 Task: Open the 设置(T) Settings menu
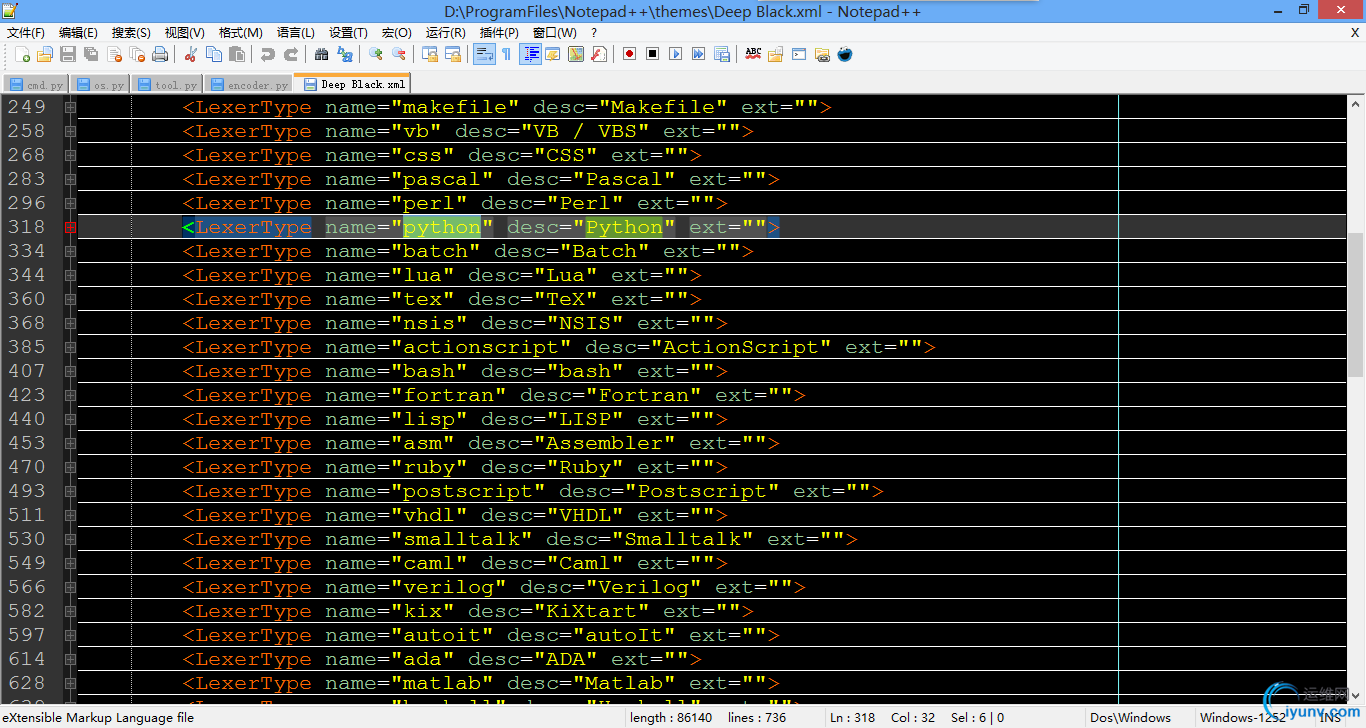coord(348,33)
